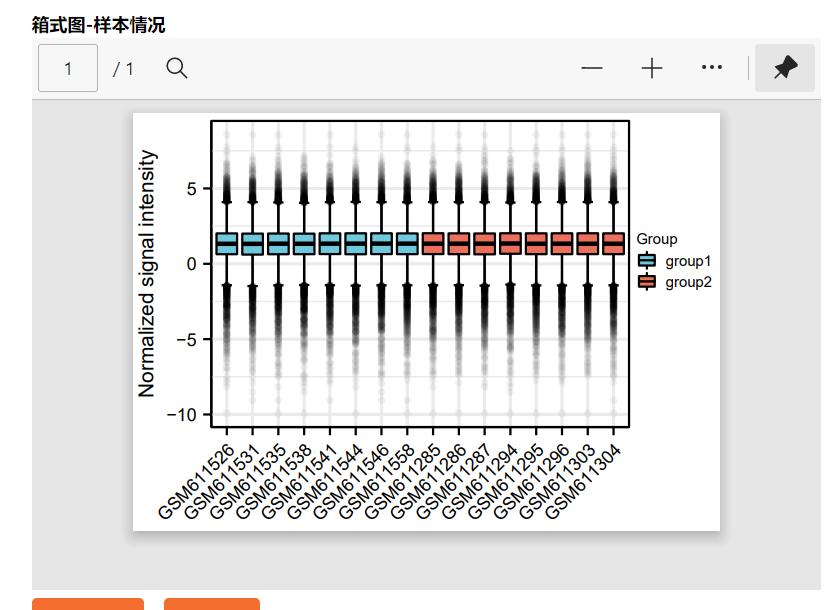Screen dimensions: 840x610
Task: Click the boxplot figure page
Action: (x=426, y=322)
